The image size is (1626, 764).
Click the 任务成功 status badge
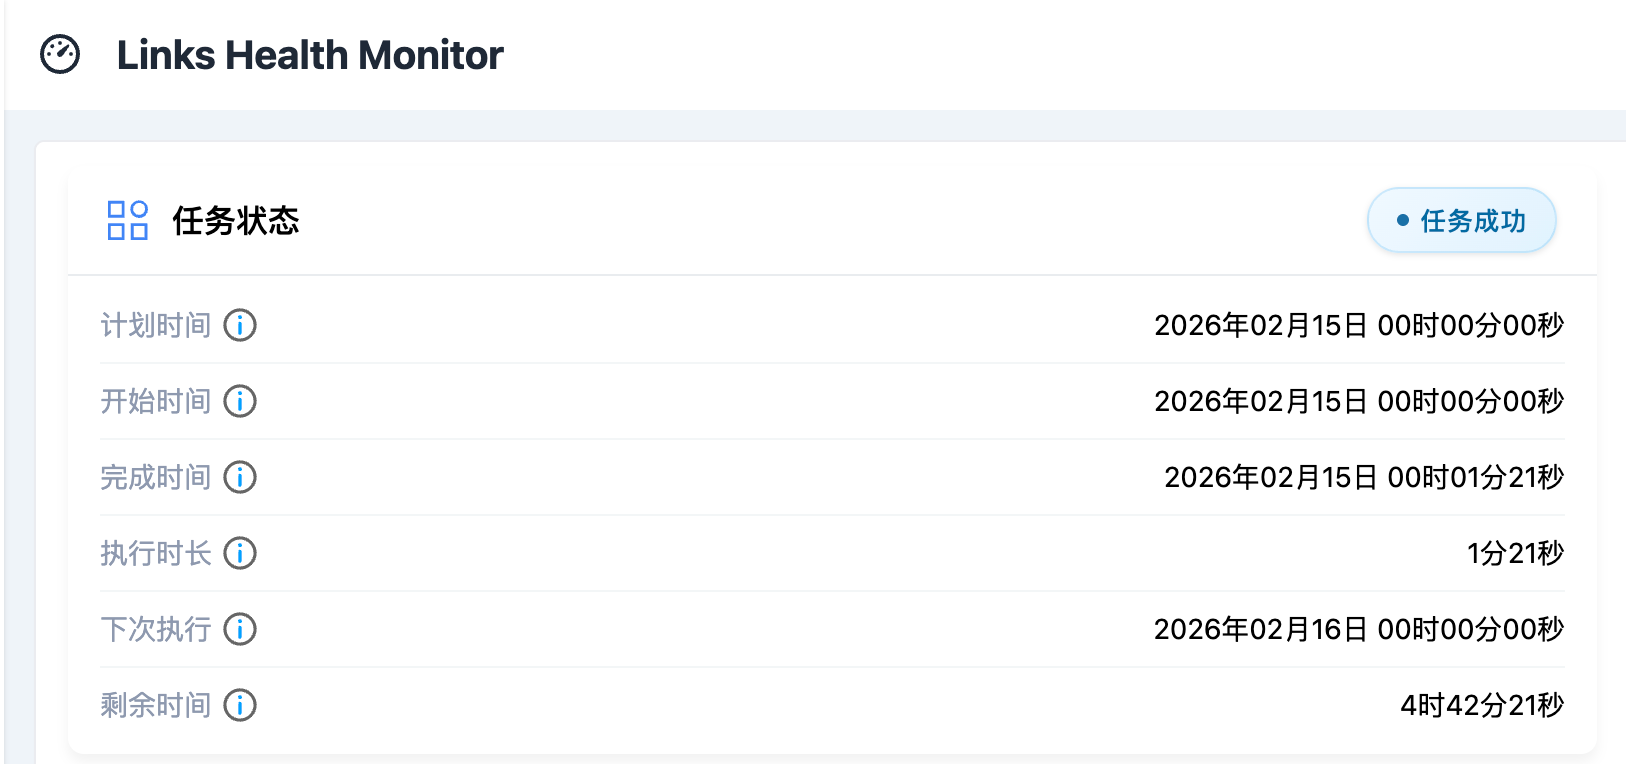click(x=1461, y=221)
